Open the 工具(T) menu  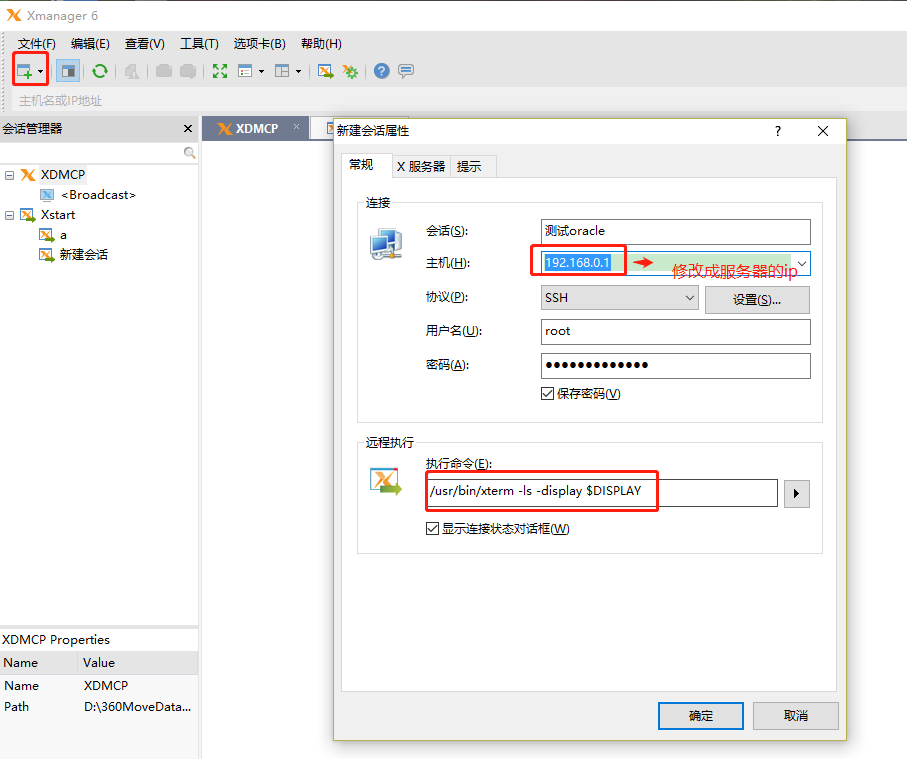coord(199,44)
